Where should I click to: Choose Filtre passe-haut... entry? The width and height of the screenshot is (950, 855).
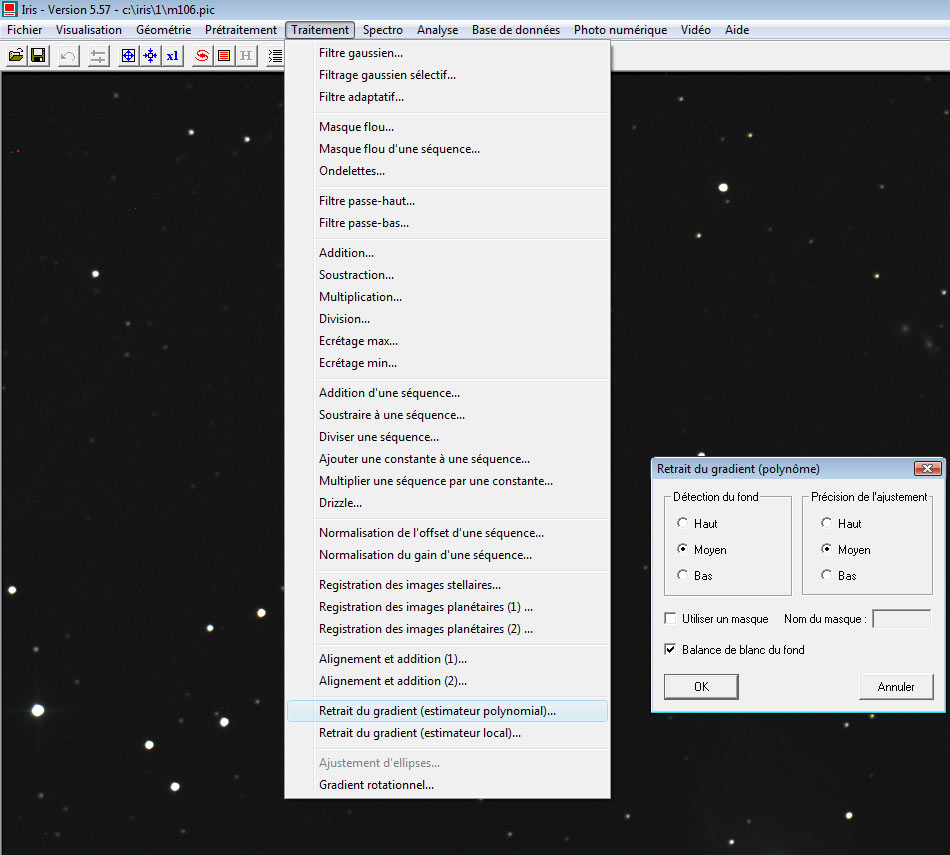click(x=447, y=201)
